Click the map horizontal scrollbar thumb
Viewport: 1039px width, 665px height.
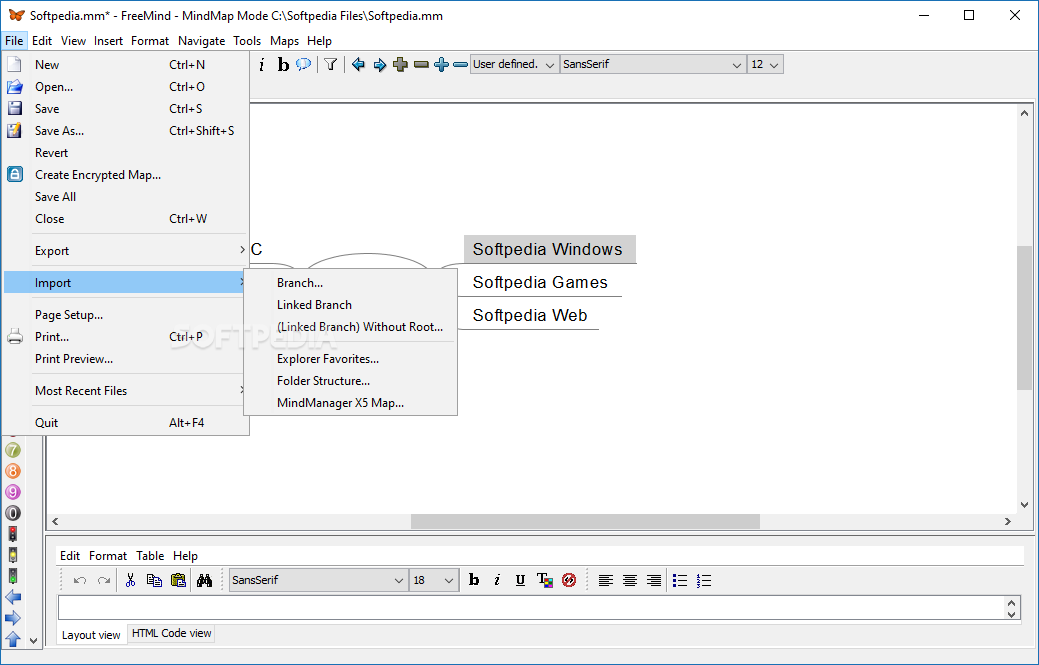[x=585, y=521]
